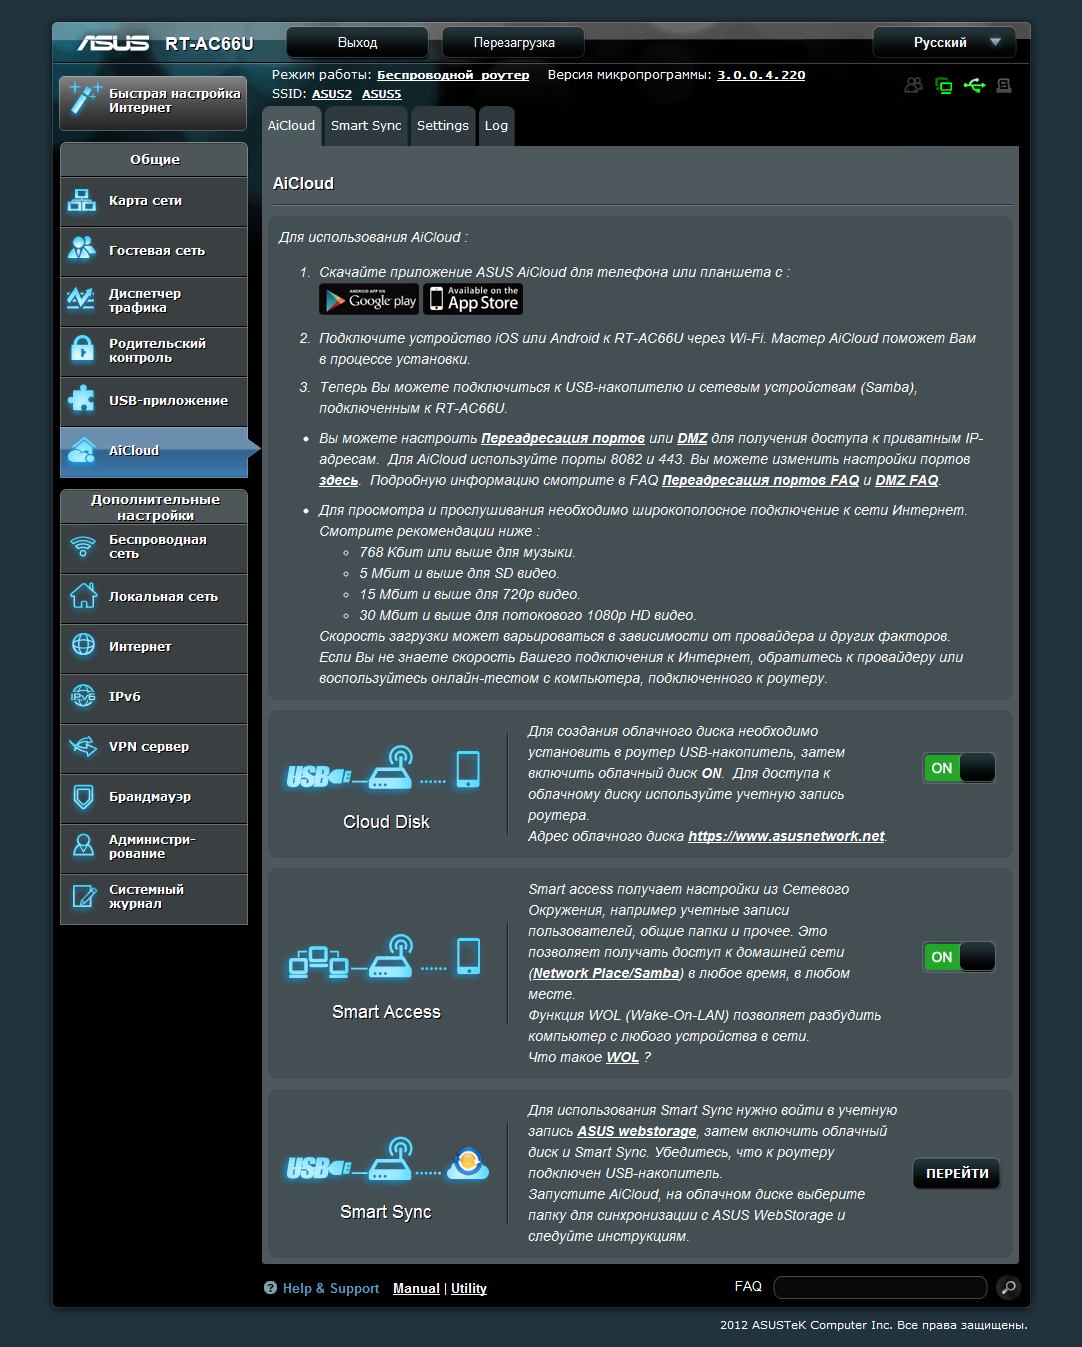Open the Network Map icon (Карта сети)
Image resolution: width=1082 pixels, height=1347 pixels.
point(82,201)
